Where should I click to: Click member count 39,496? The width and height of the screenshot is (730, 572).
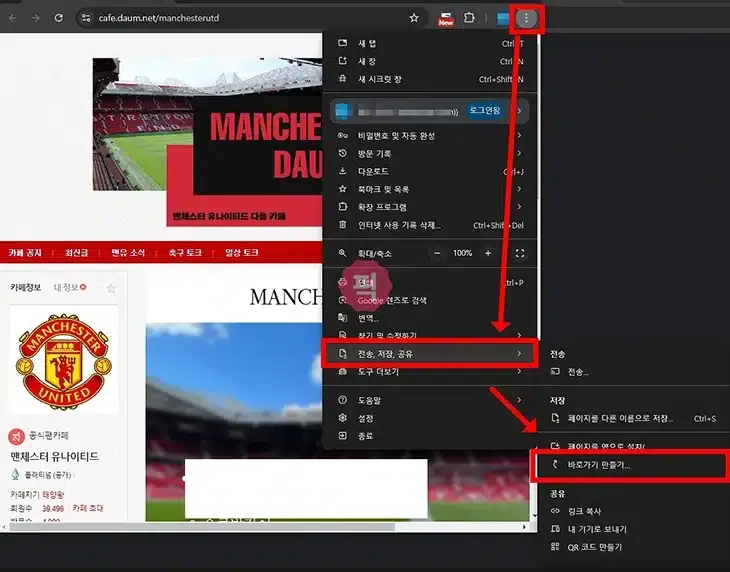click(x=53, y=509)
